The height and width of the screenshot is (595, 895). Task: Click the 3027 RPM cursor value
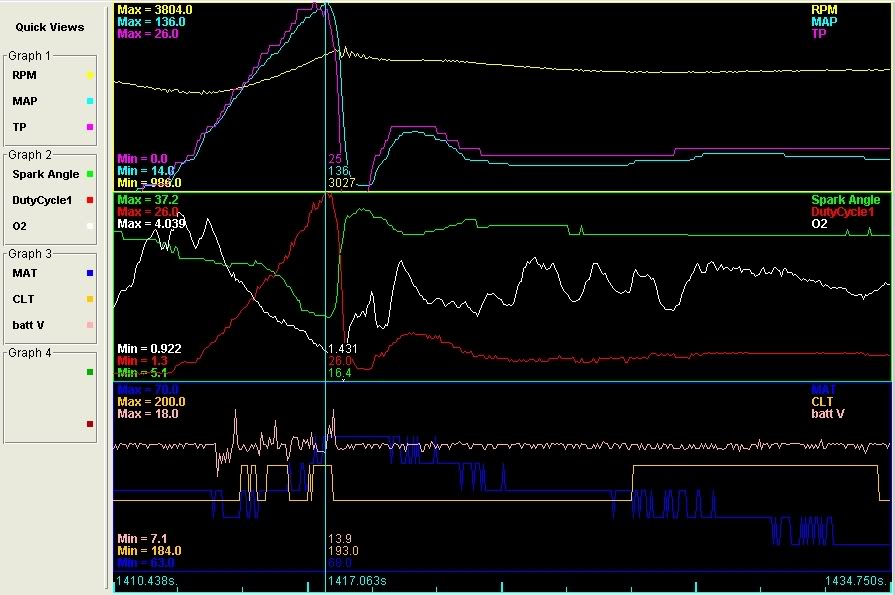click(341, 183)
